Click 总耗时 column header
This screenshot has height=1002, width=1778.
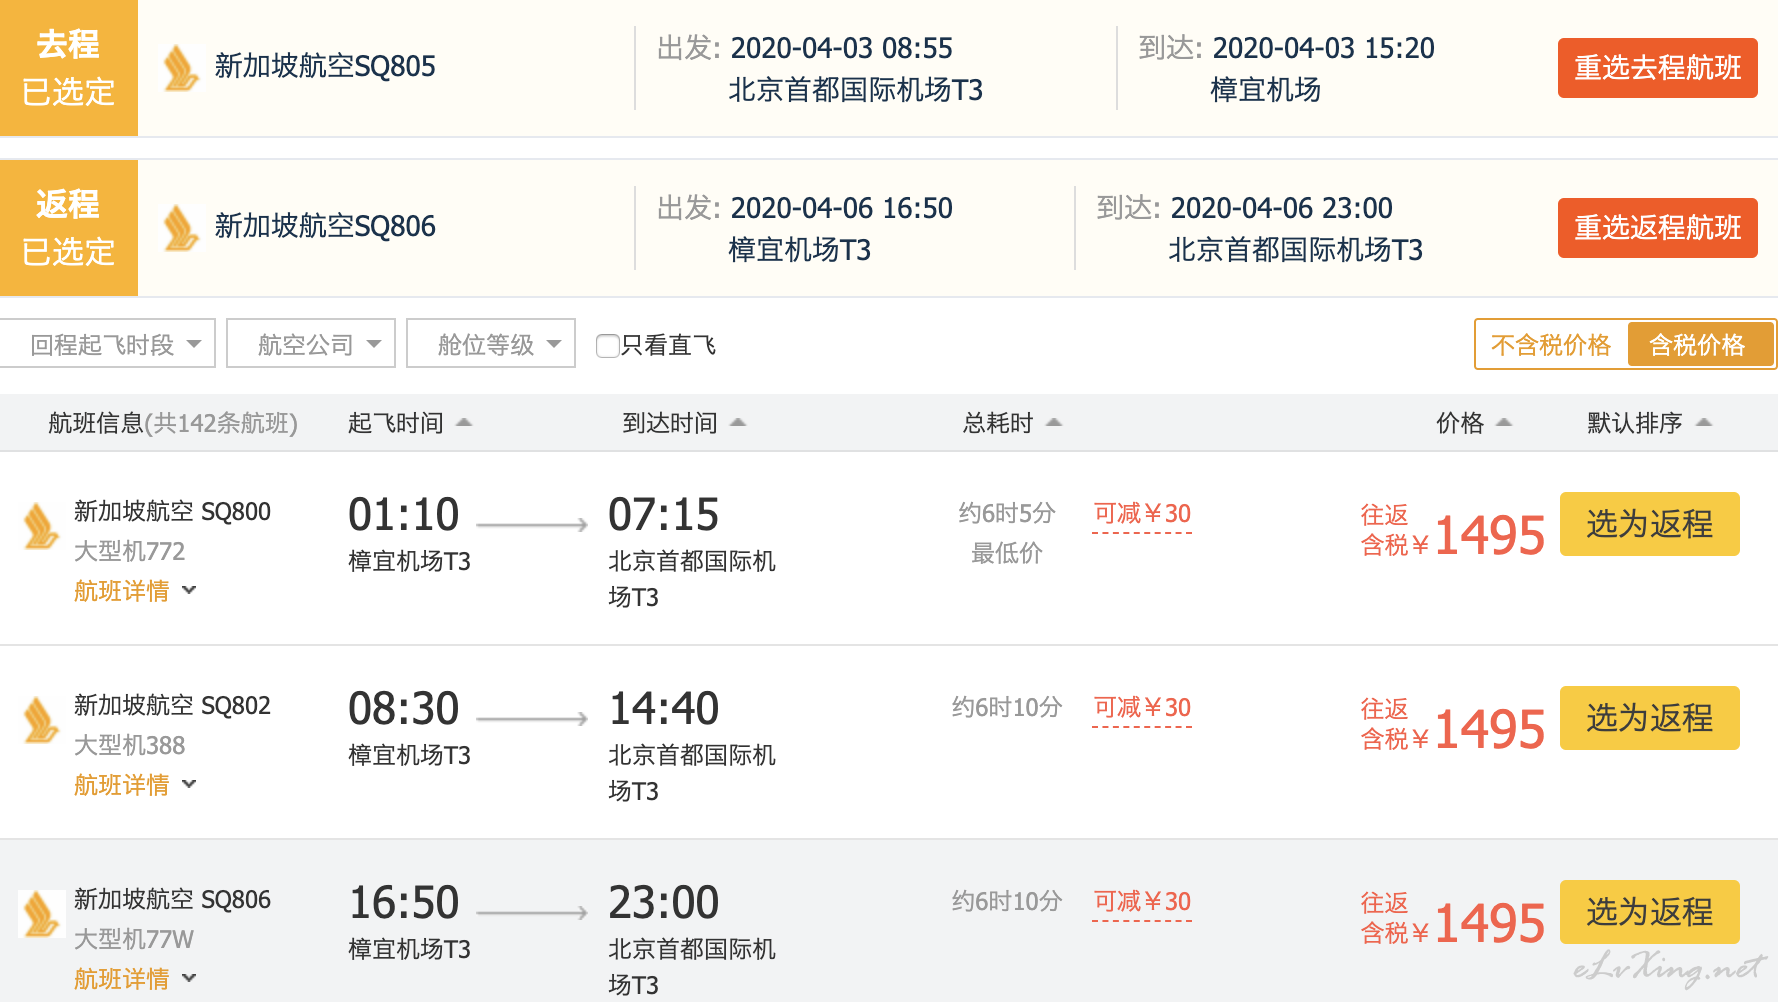click(x=998, y=423)
